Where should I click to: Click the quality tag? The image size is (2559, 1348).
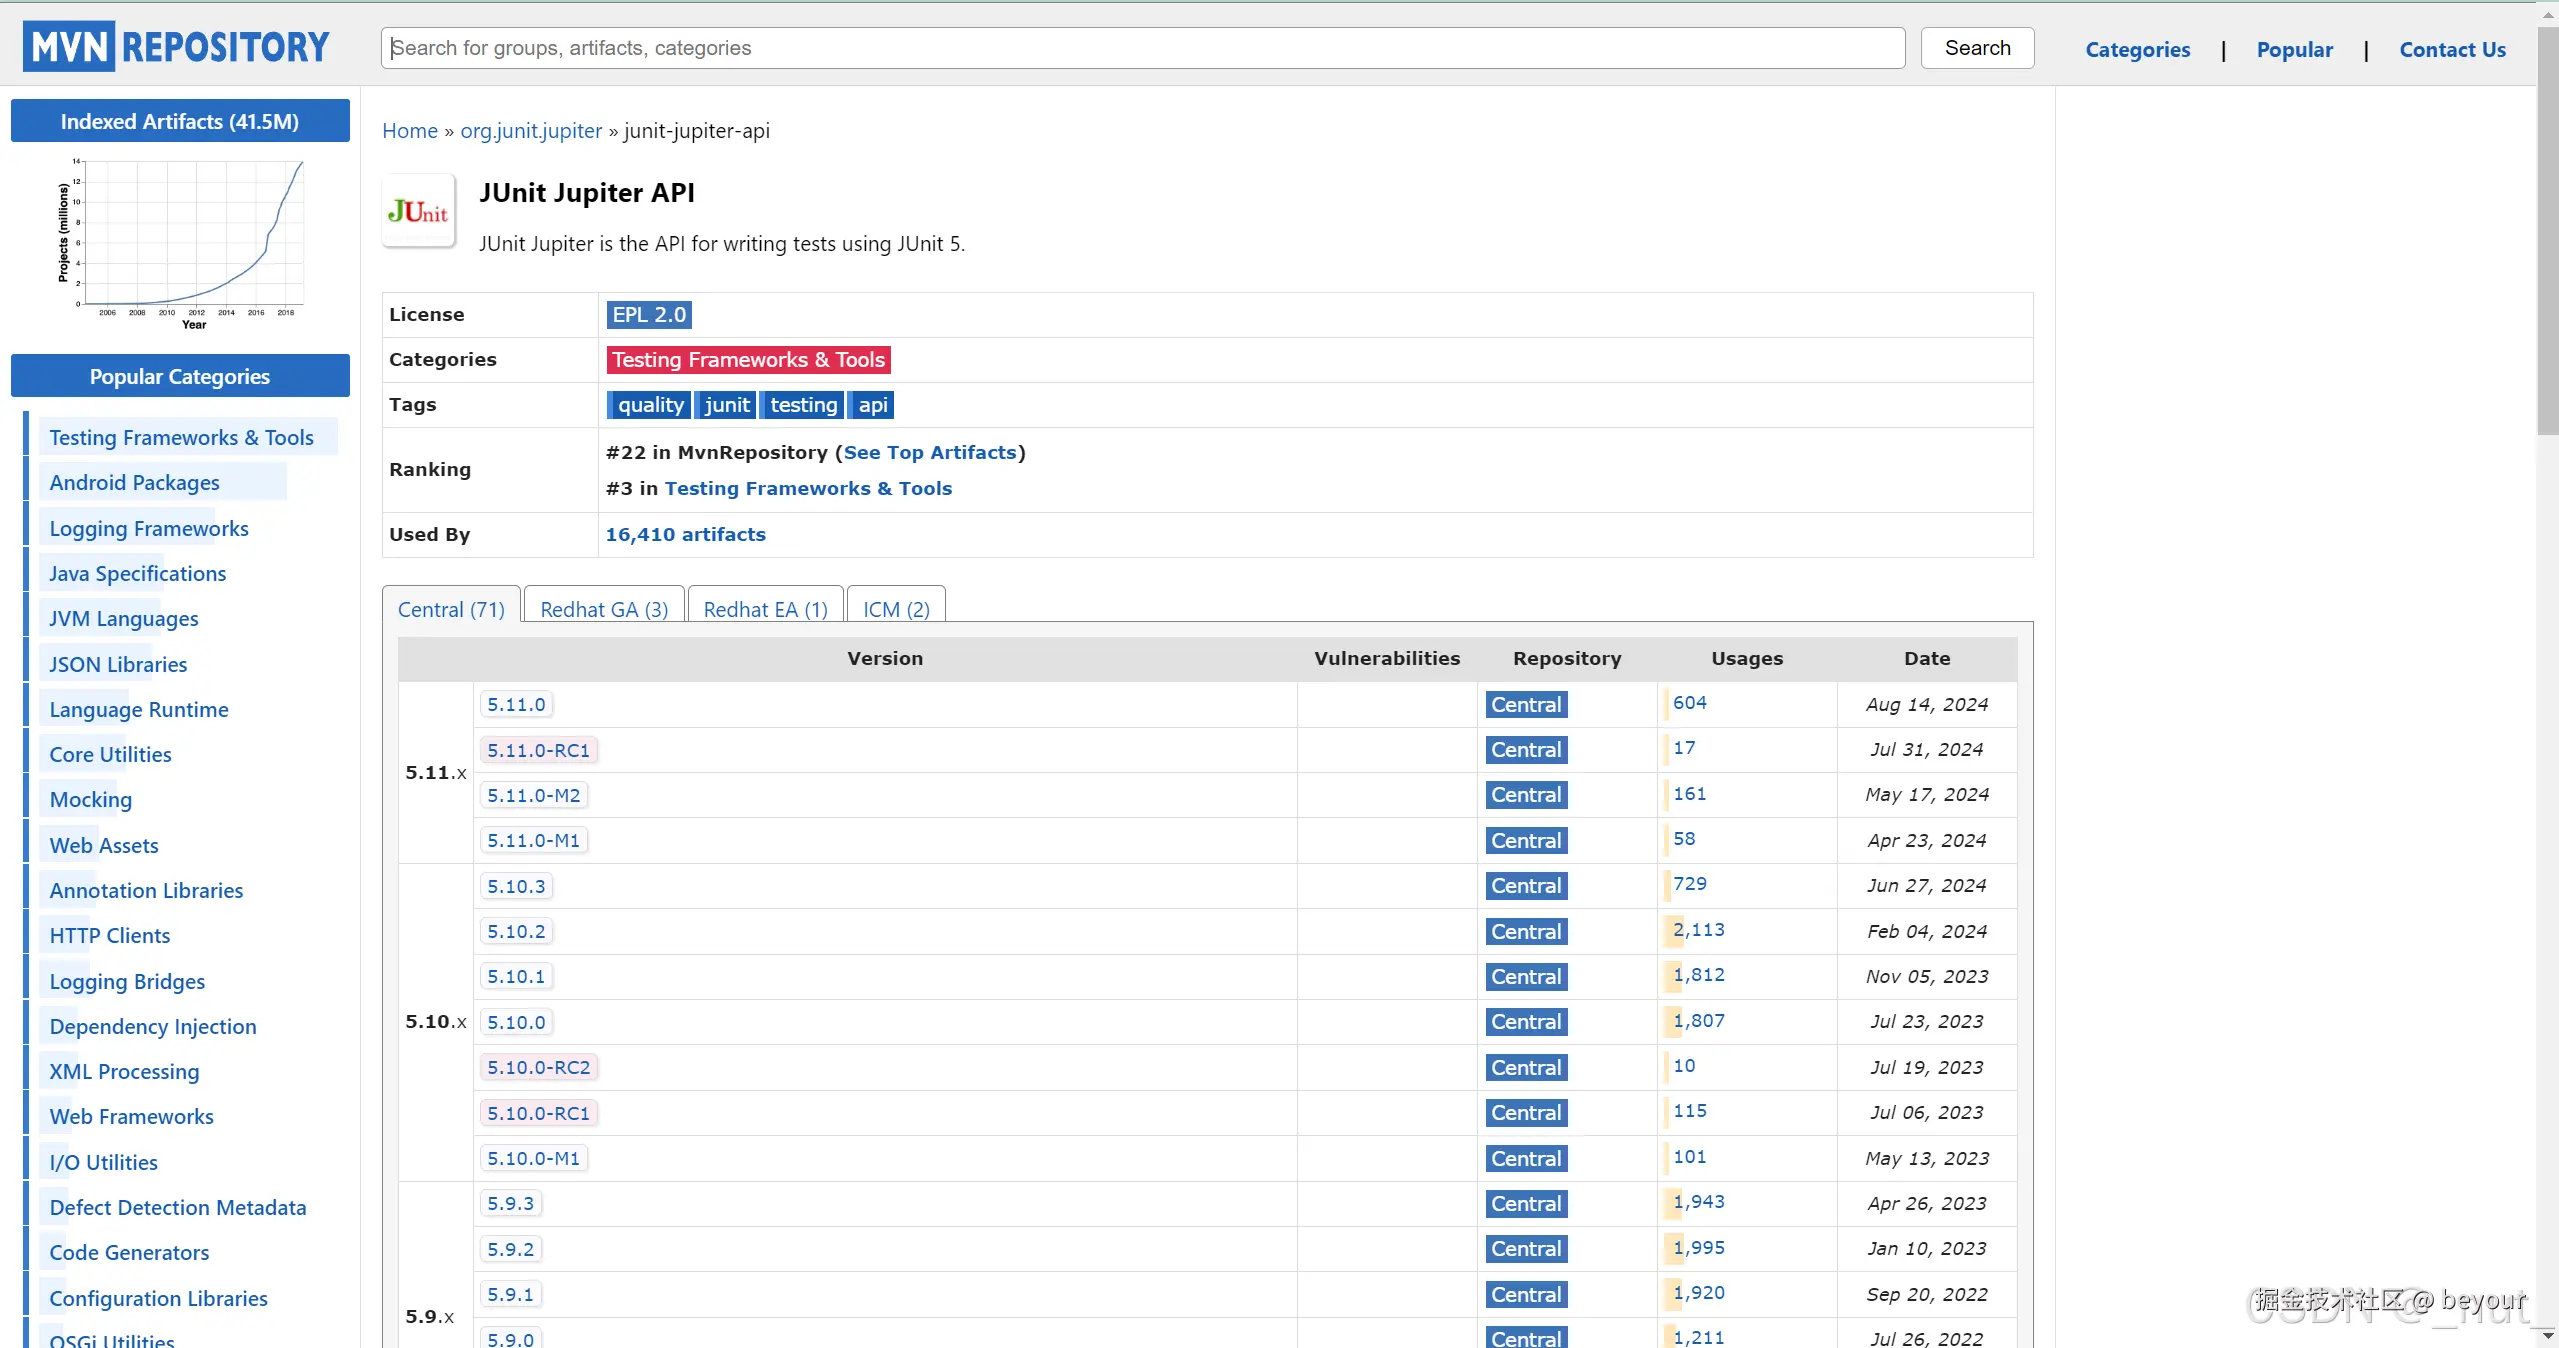pyautogui.click(x=649, y=405)
